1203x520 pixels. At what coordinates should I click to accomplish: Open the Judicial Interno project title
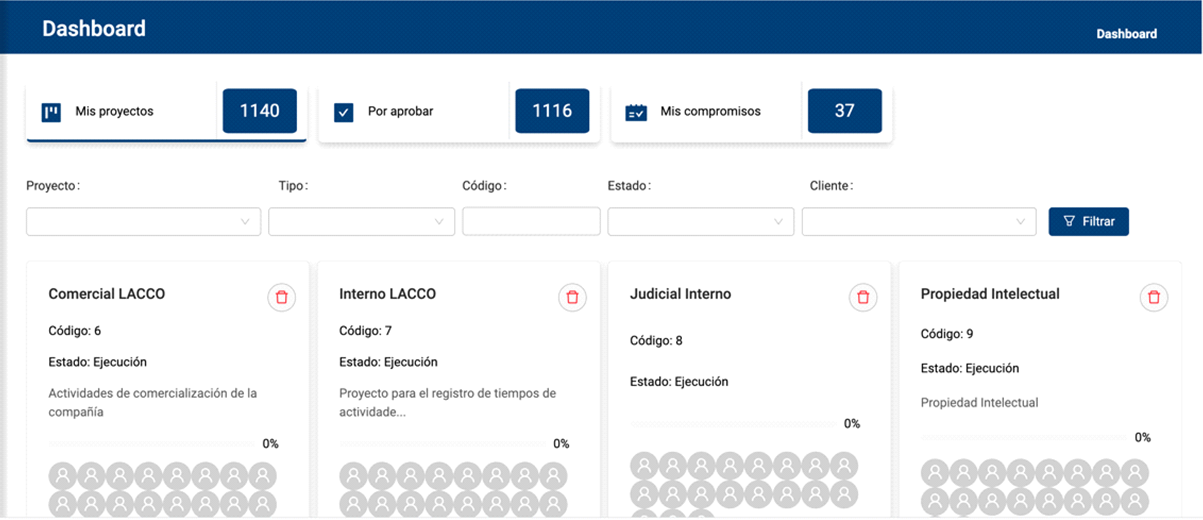[x=680, y=294]
